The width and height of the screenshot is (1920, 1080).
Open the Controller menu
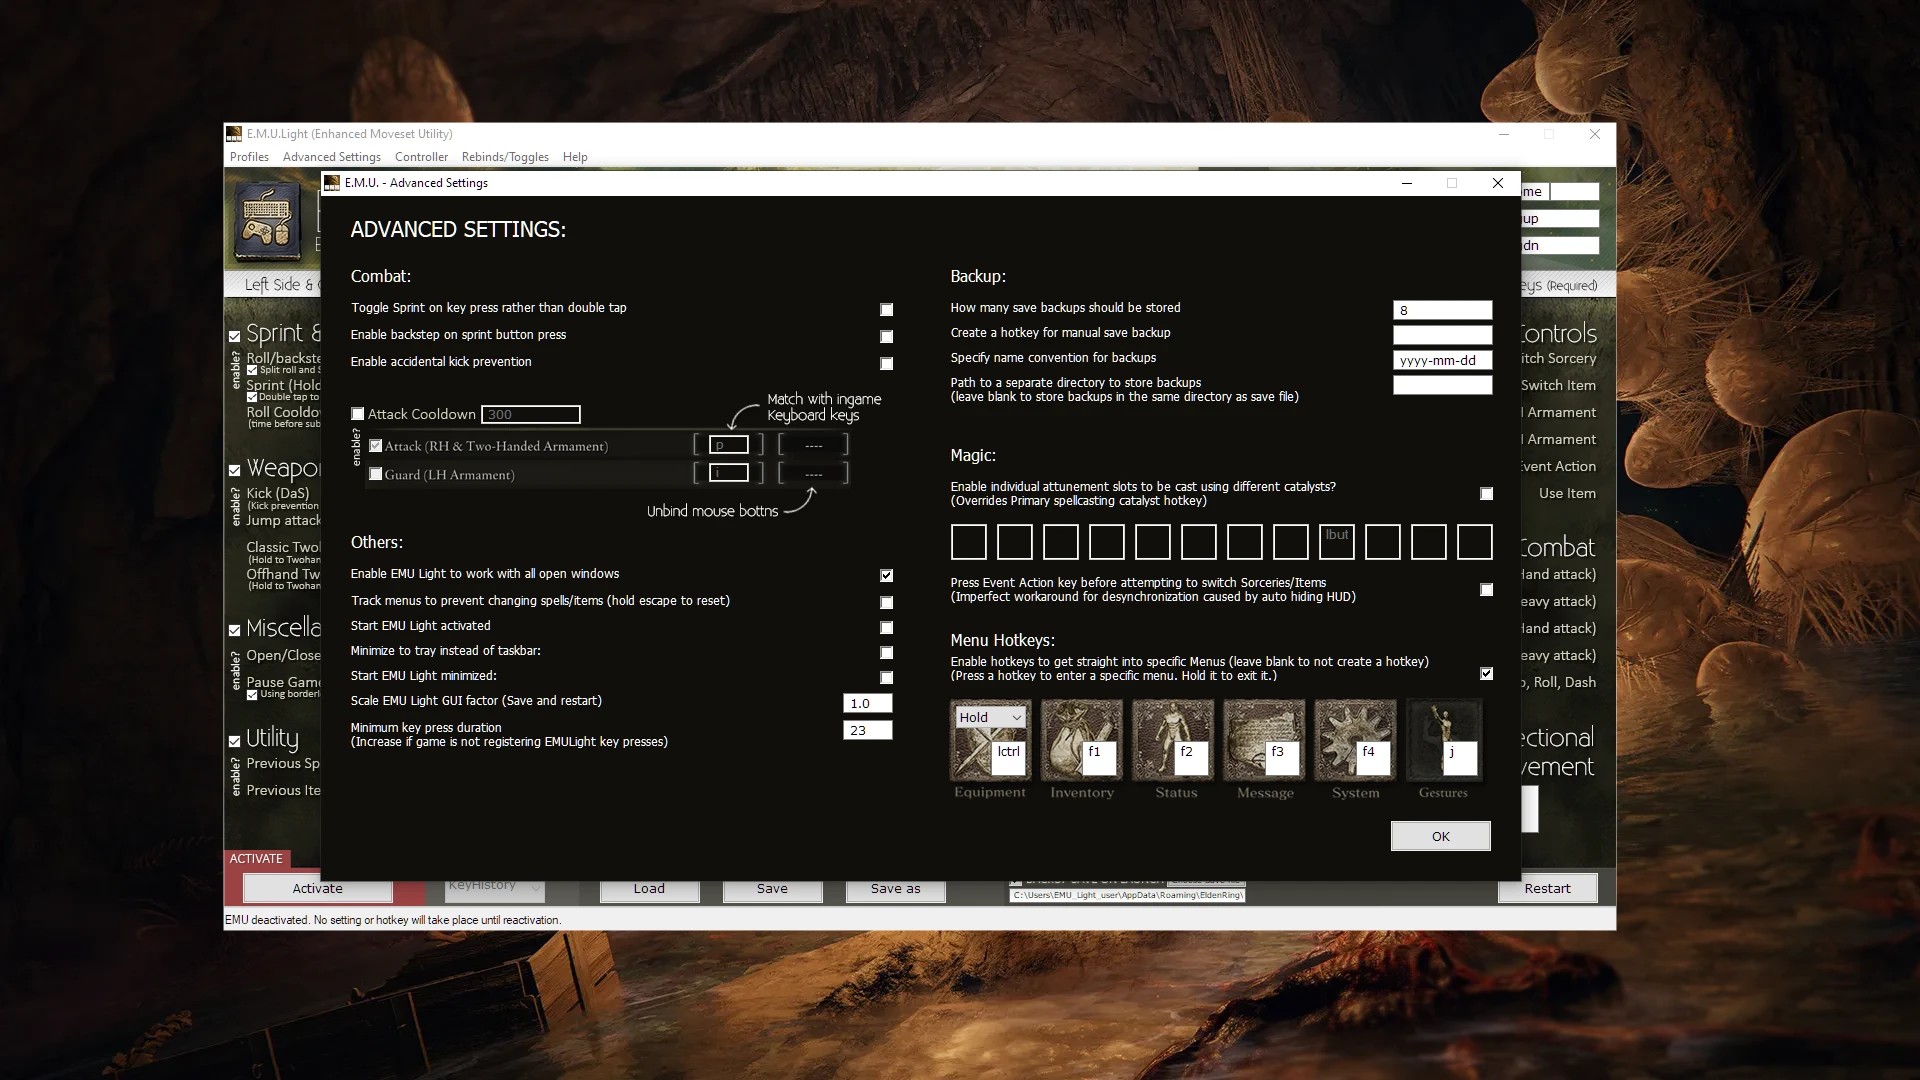click(421, 157)
